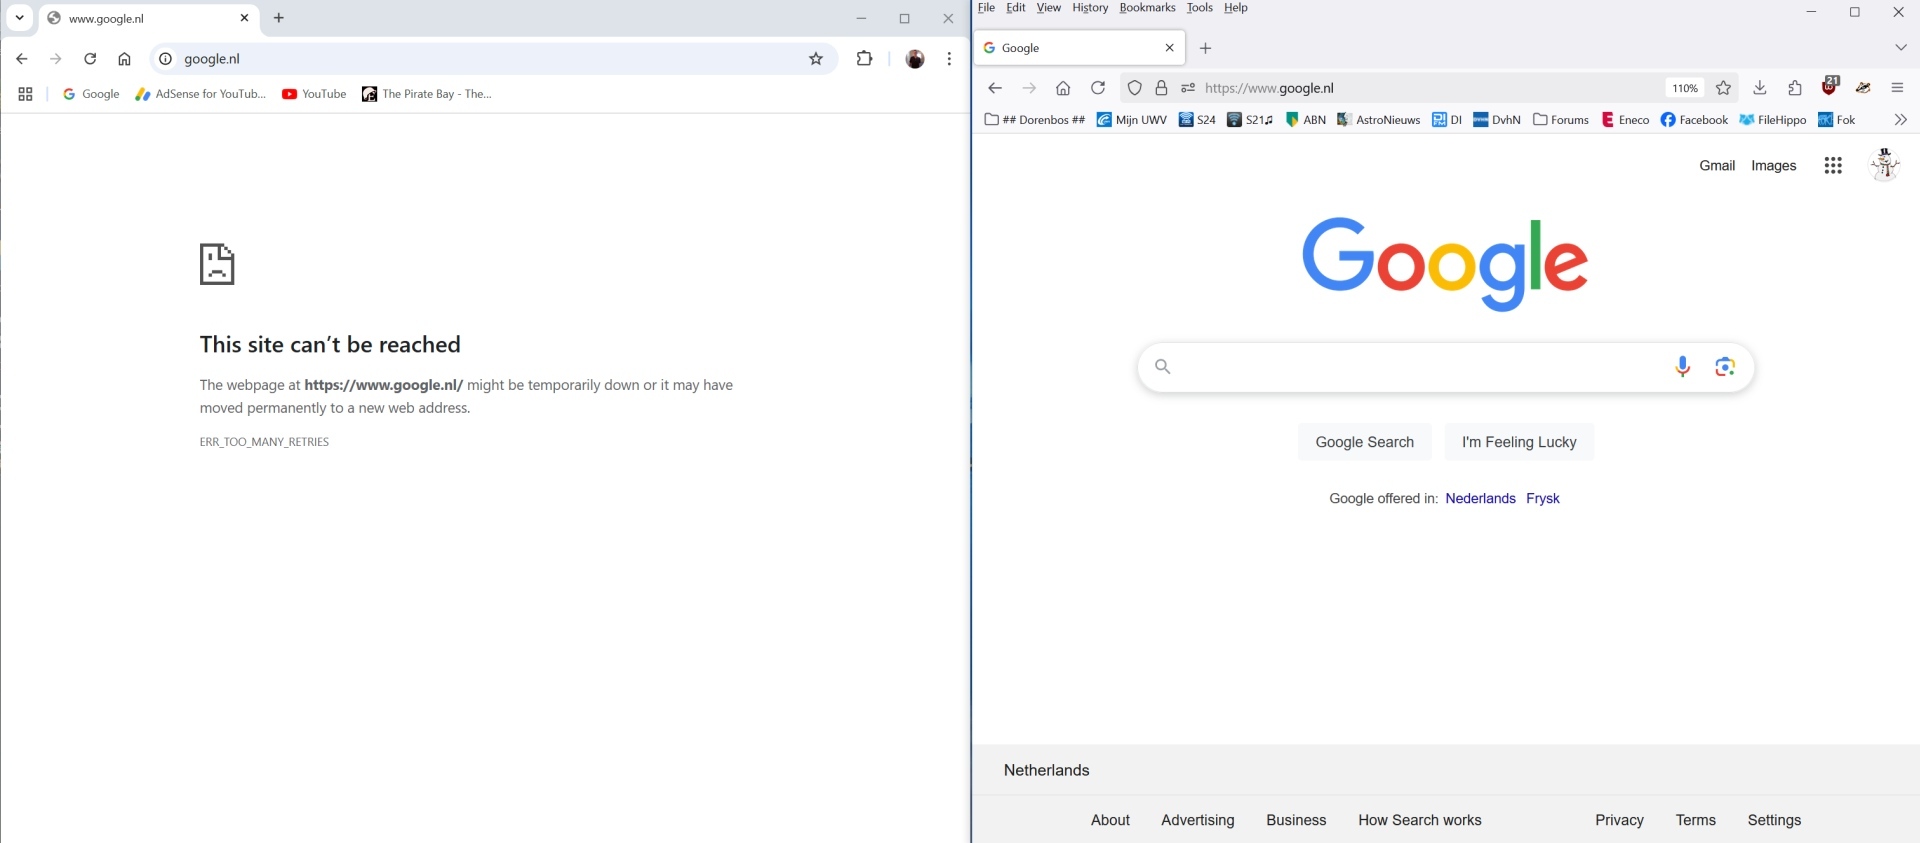Click Chrome back arrow button
Image resolution: width=1920 pixels, height=843 pixels.
coord(22,59)
